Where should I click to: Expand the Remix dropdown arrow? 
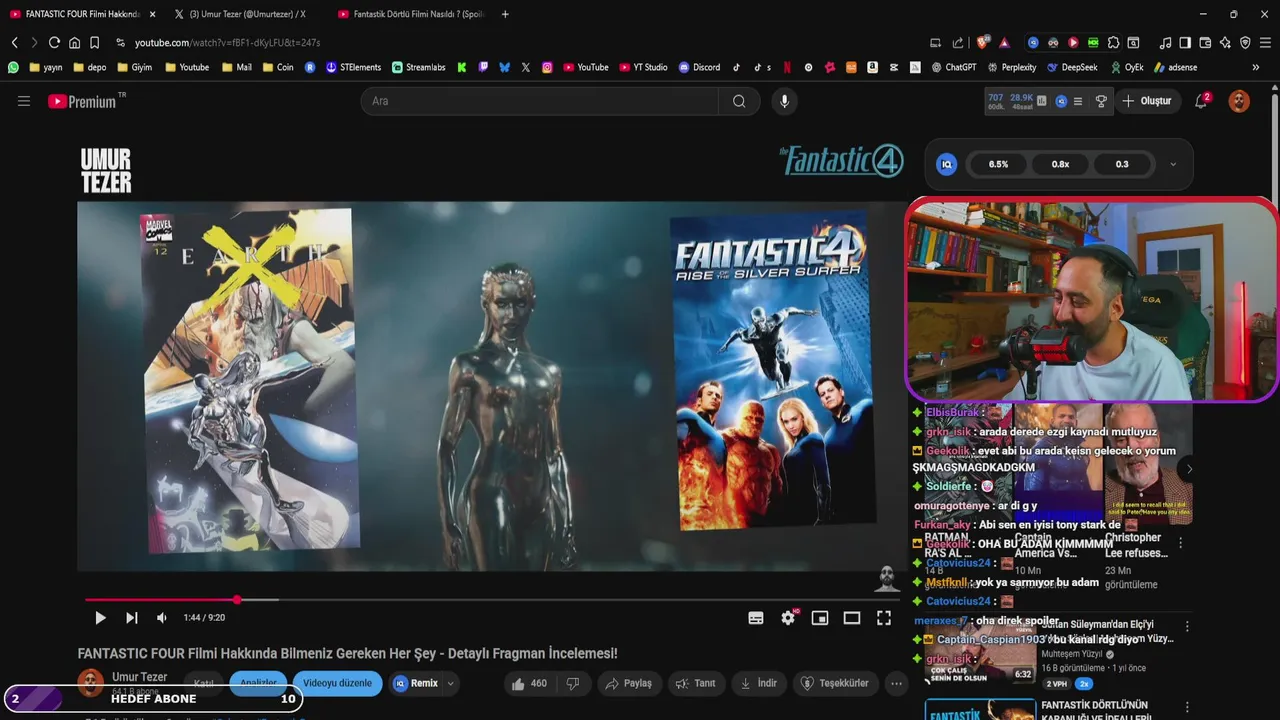pyautogui.click(x=450, y=683)
